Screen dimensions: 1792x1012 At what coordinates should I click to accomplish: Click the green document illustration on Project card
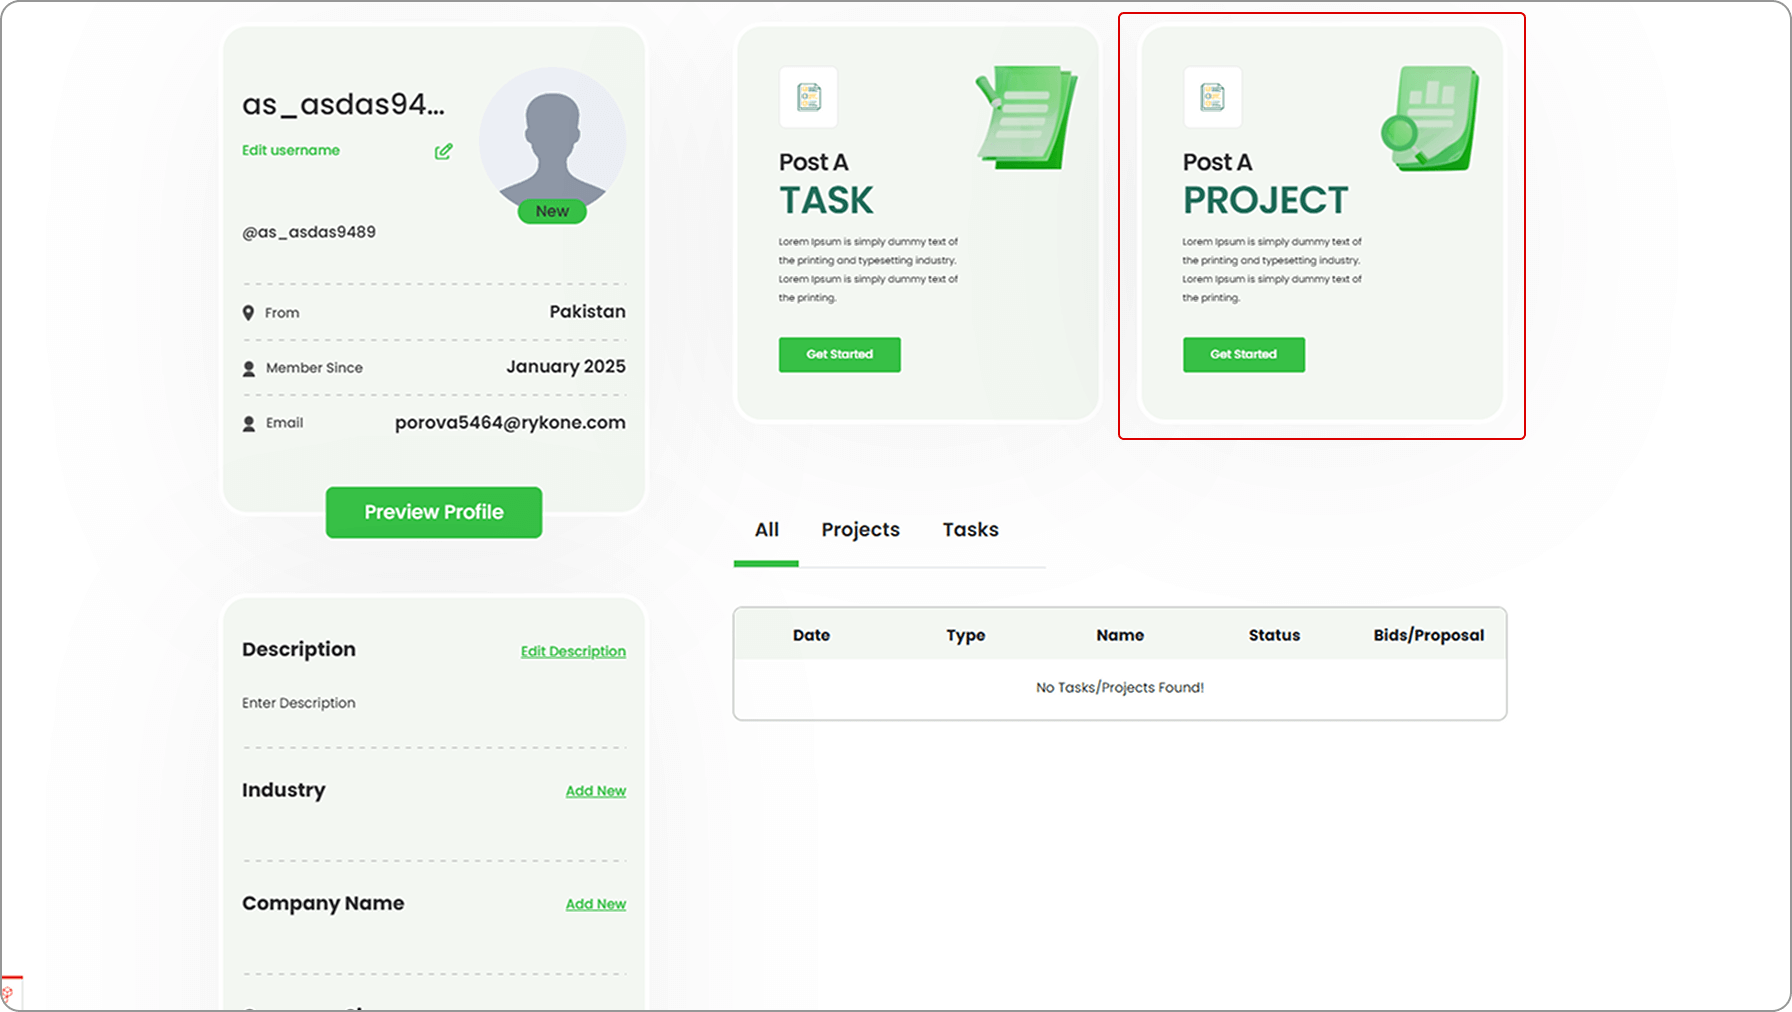[x=1431, y=119]
